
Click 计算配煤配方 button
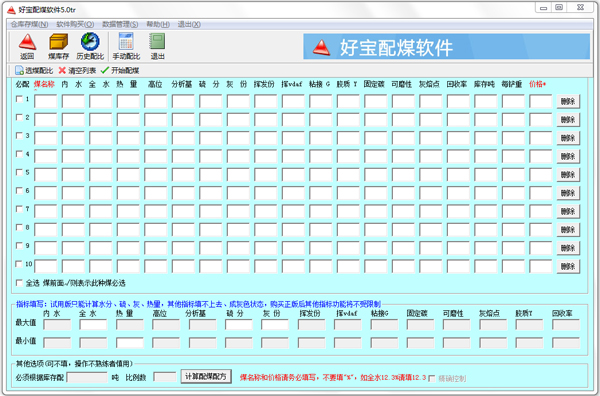pyautogui.click(x=206, y=376)
